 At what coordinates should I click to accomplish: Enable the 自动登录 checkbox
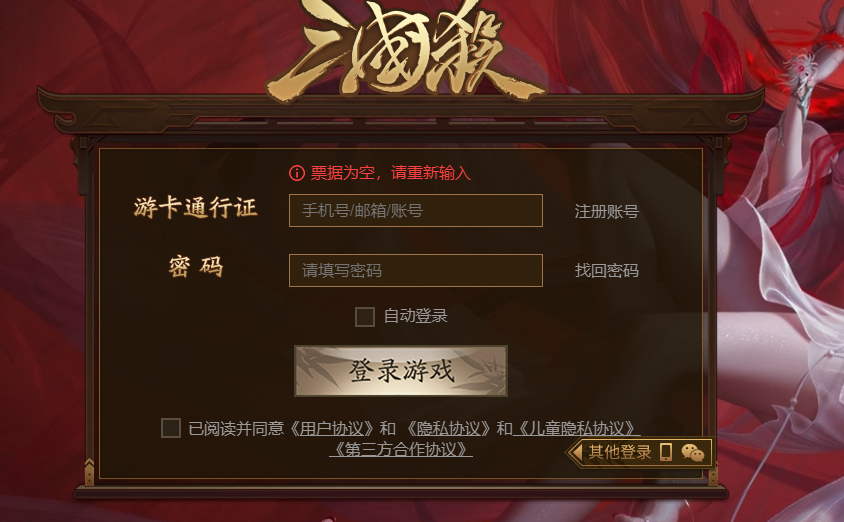tap(365, 316)
